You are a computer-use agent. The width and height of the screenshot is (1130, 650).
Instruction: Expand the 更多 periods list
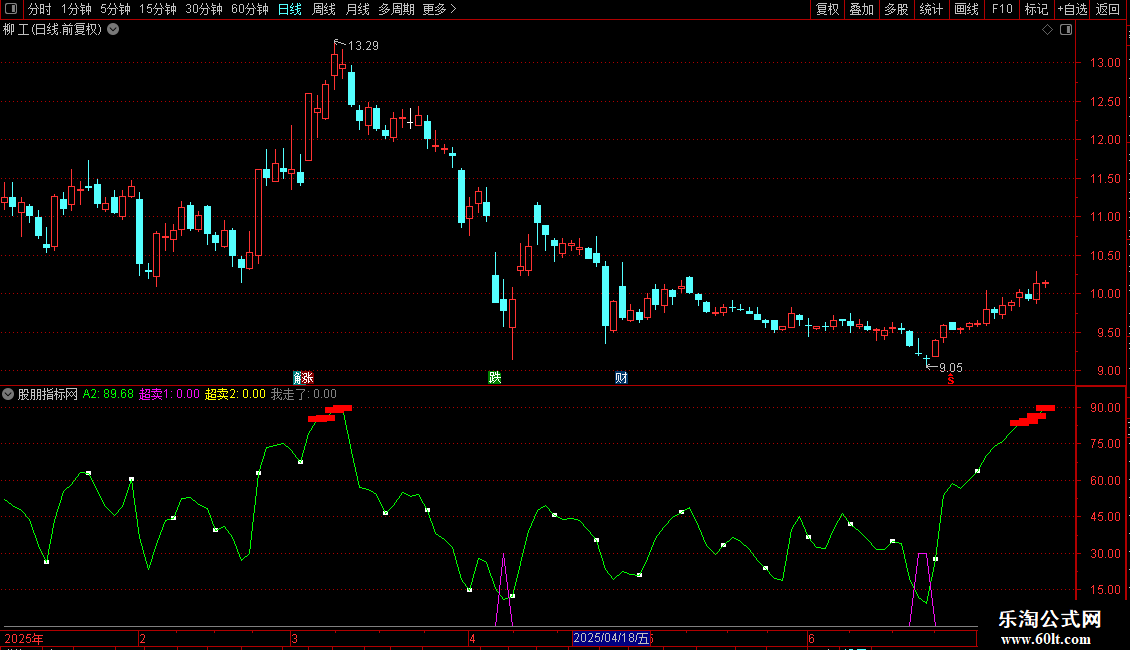click(439, 9)
